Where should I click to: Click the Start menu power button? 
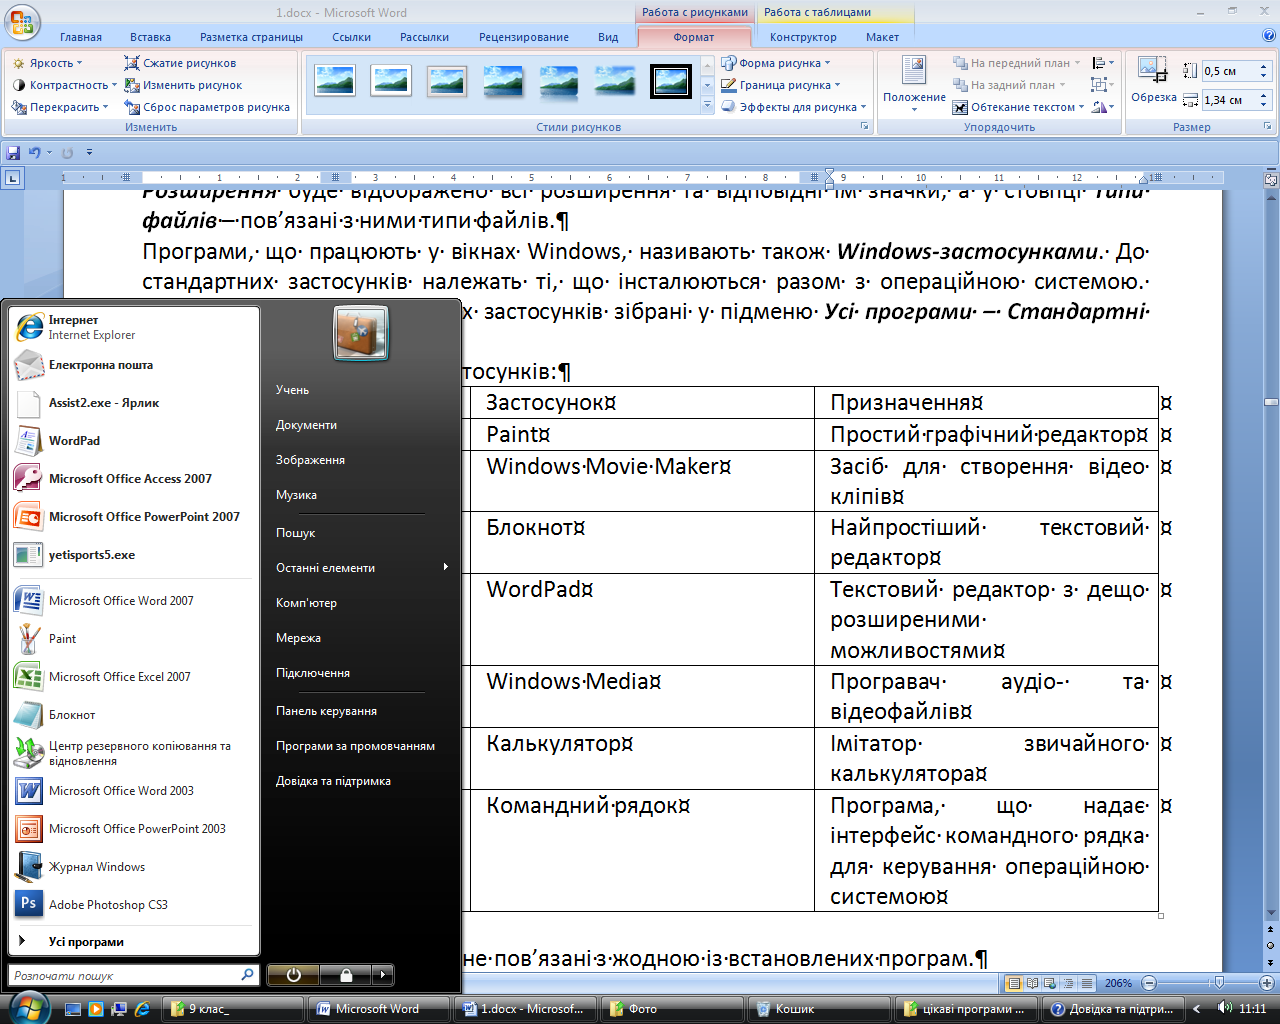click(x=293, y=975)
